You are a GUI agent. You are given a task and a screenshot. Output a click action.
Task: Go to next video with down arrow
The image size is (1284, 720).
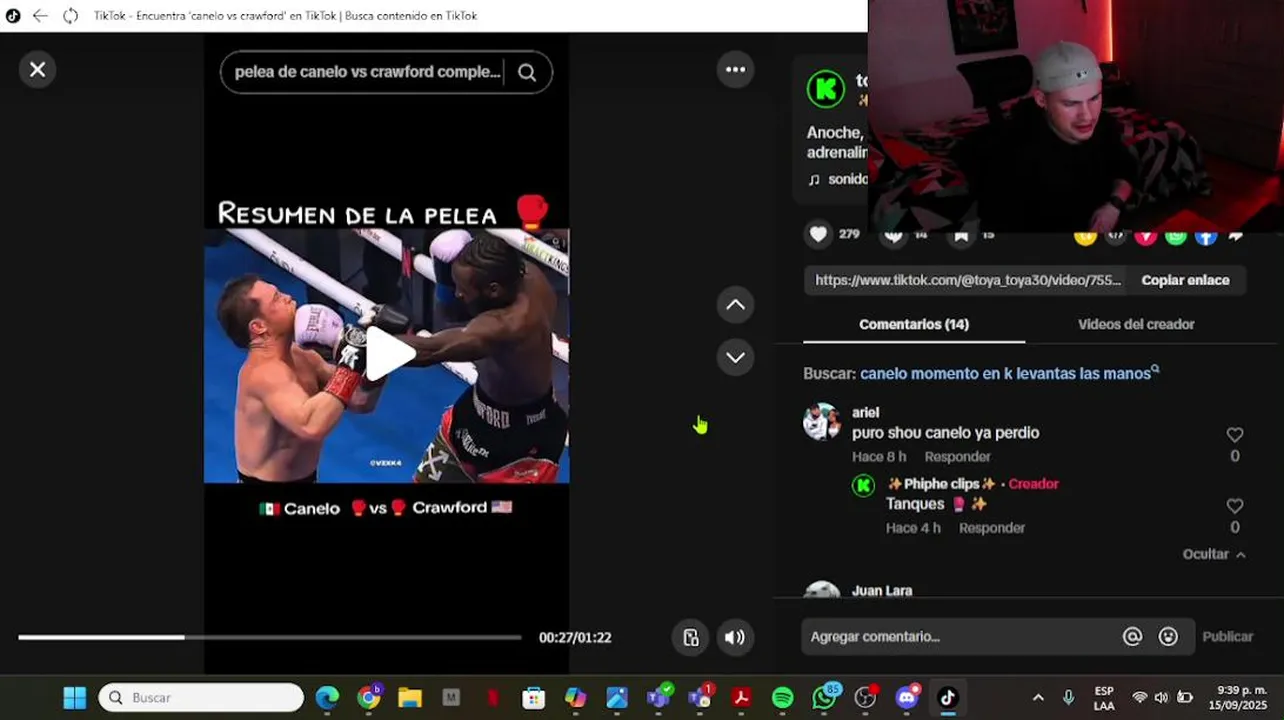click(x=735, y=357)
